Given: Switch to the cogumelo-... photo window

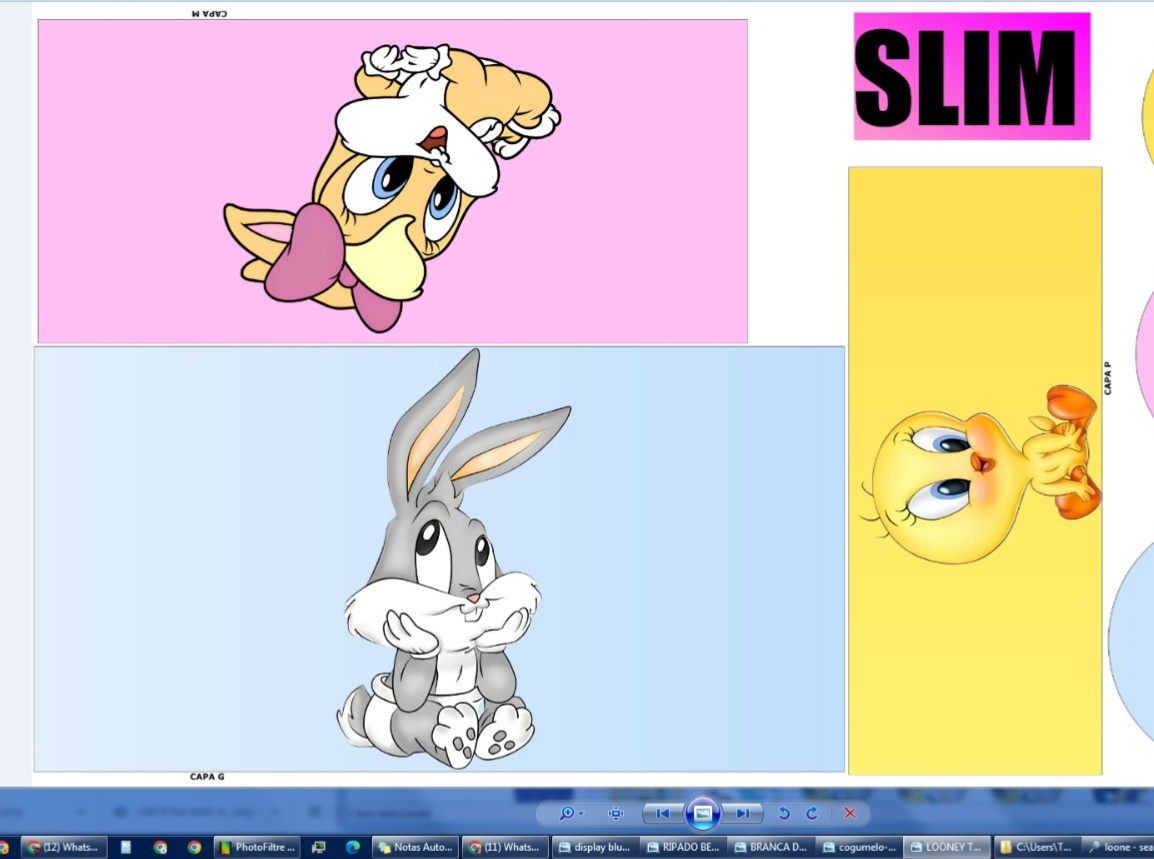Looking at the screenshot, I should [x=860, y=847].
